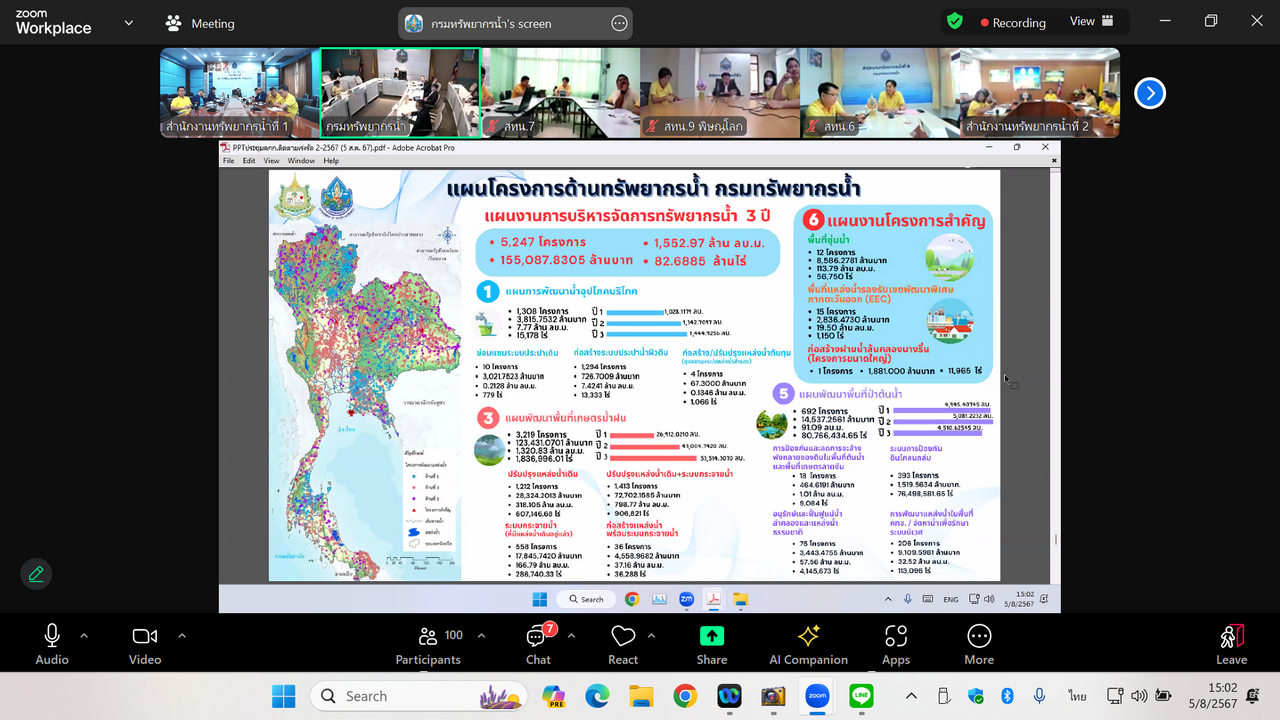Screen dimensions: 1280x720
Task: Select the สทน.6 participant video
Action: pos(880,93)
